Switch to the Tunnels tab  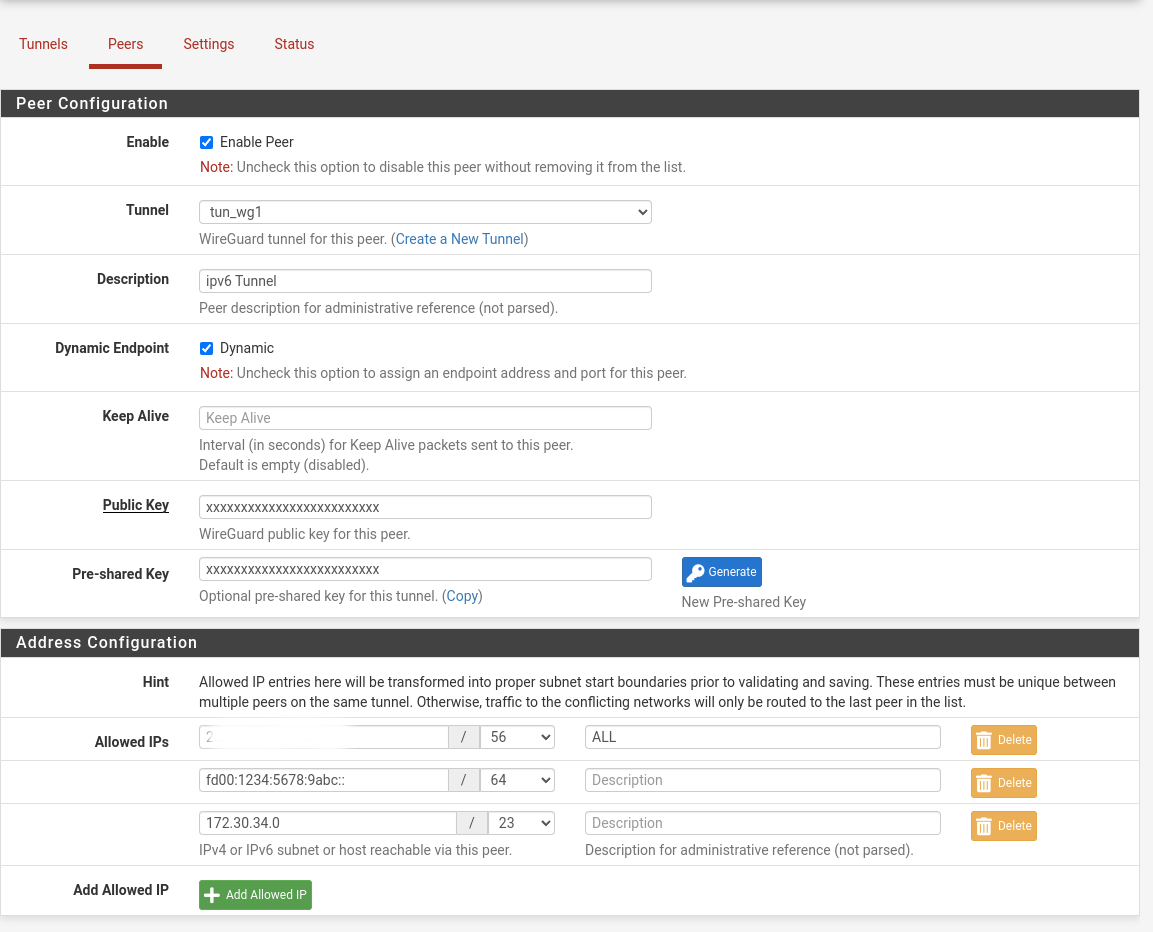[43, 44]
